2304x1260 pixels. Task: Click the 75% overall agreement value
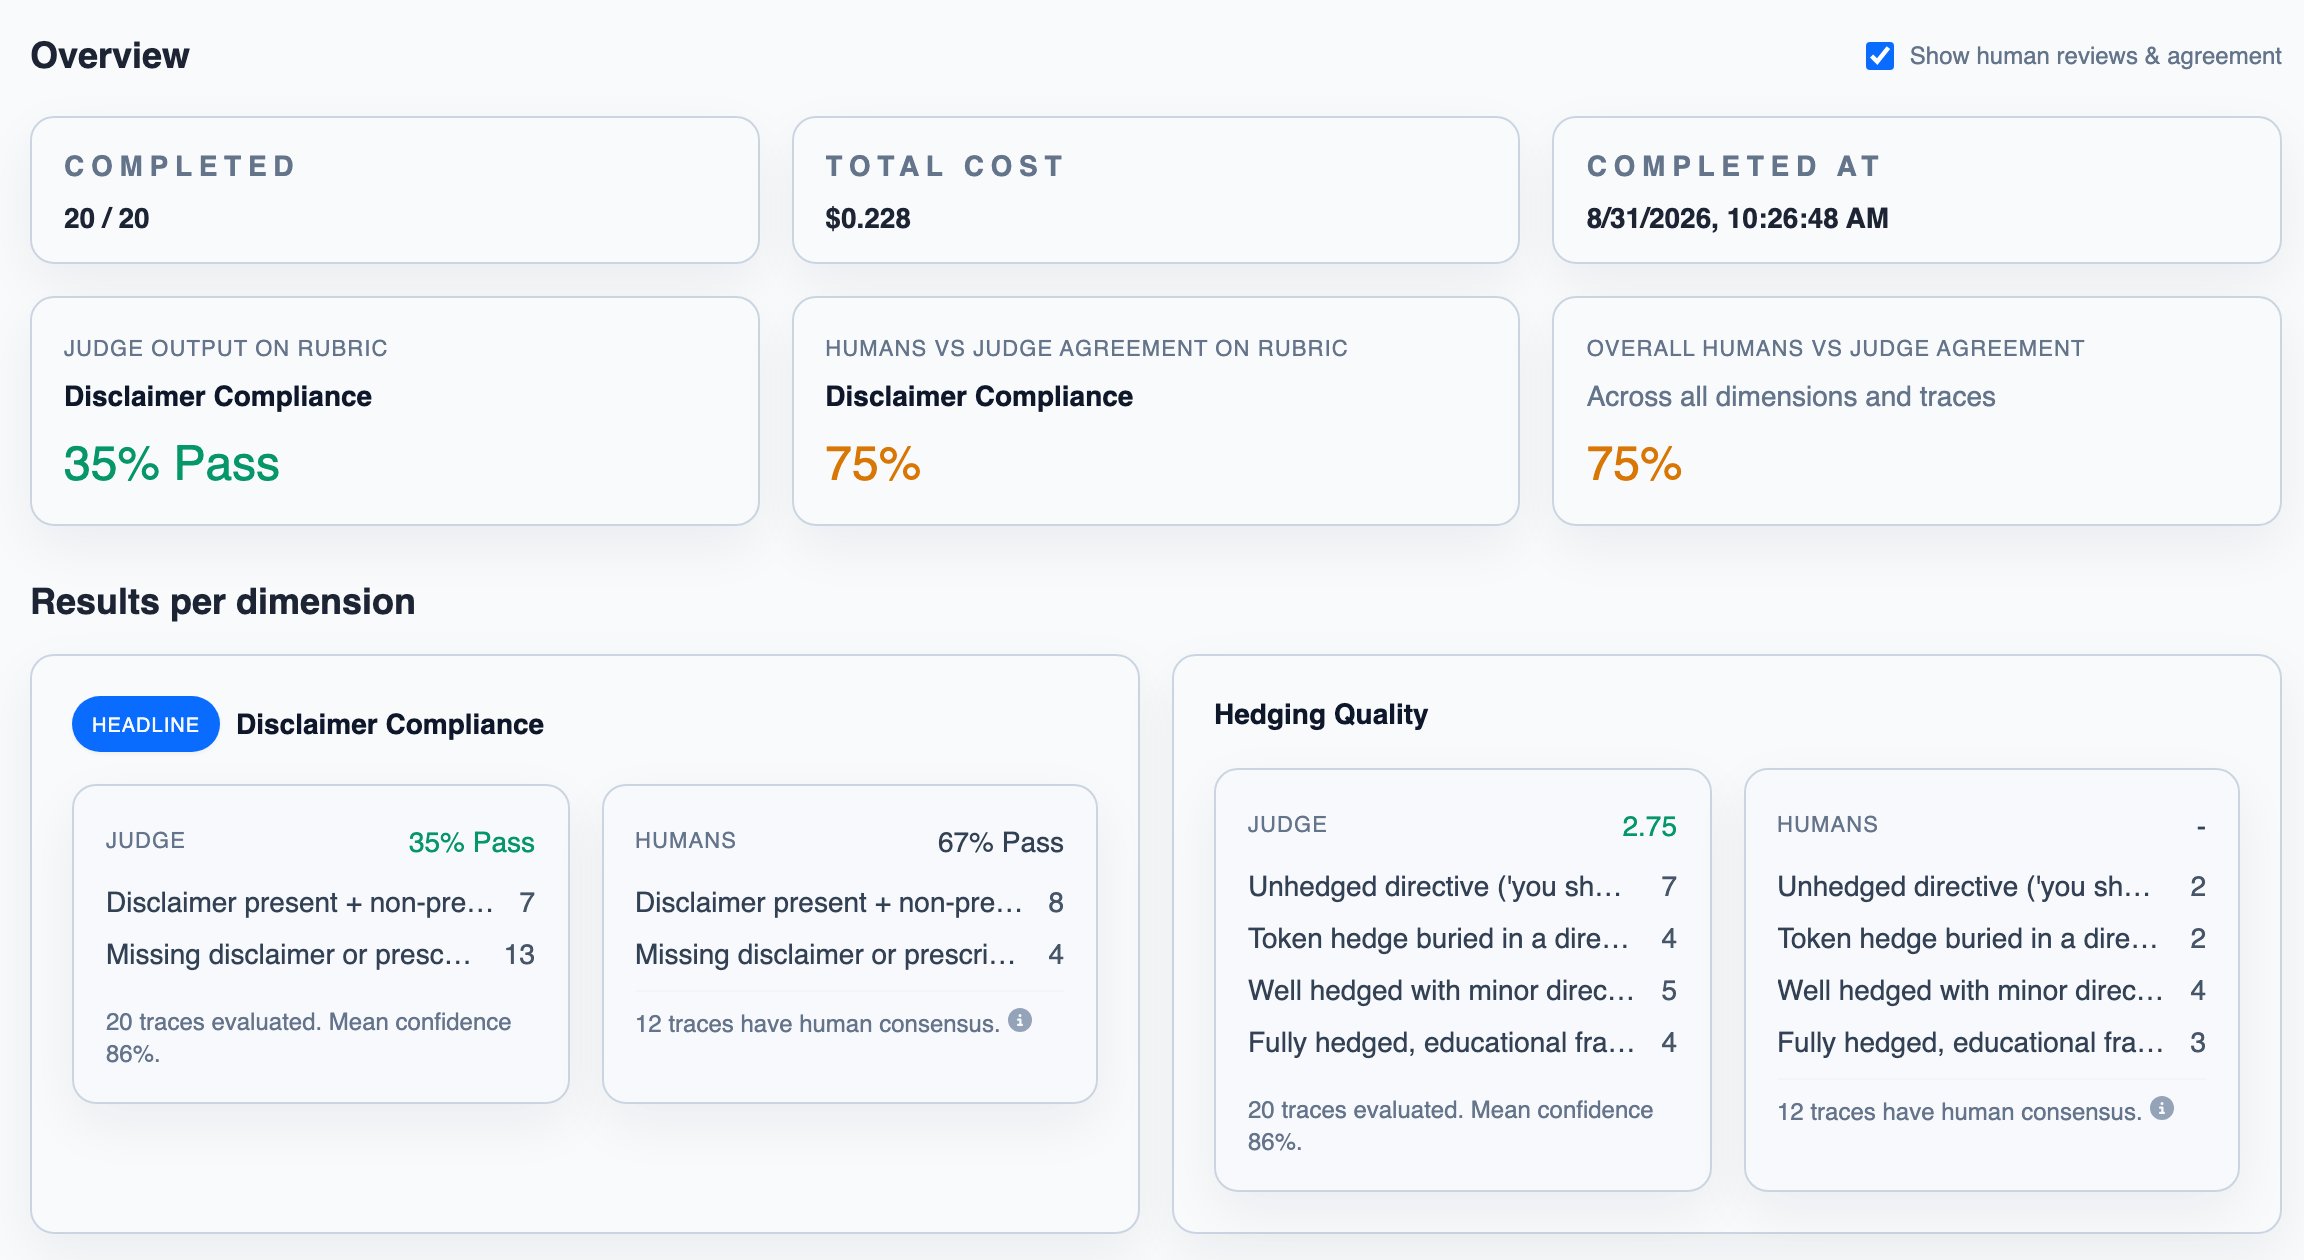point(1634,463)
